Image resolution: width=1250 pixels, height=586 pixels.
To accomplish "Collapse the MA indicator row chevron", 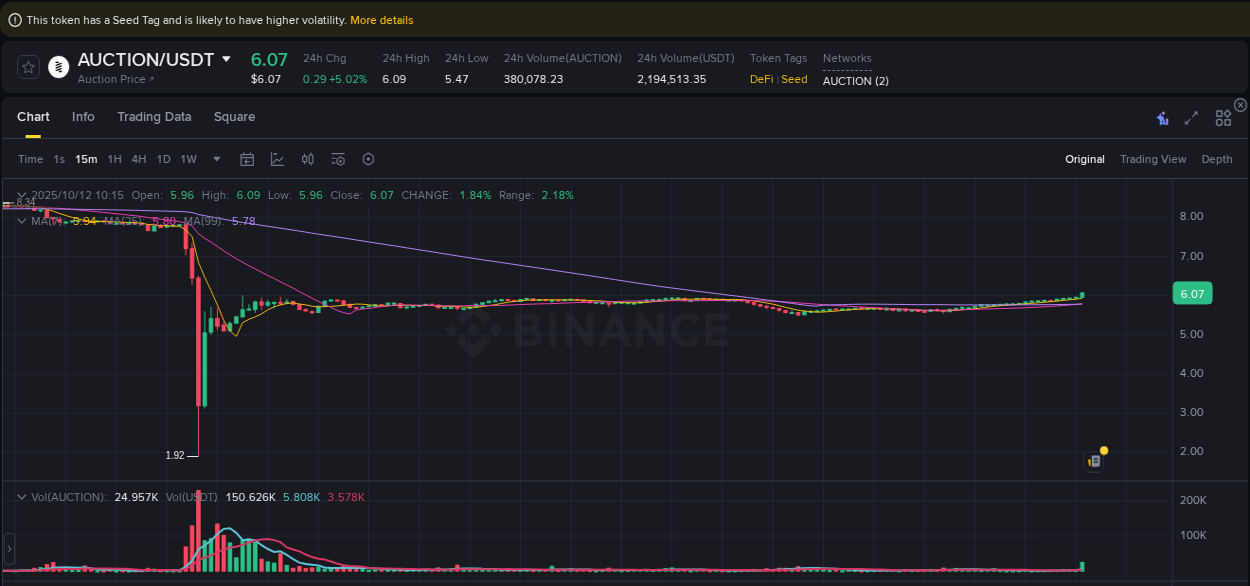I will pyautogui.click(x=21, y=221).
